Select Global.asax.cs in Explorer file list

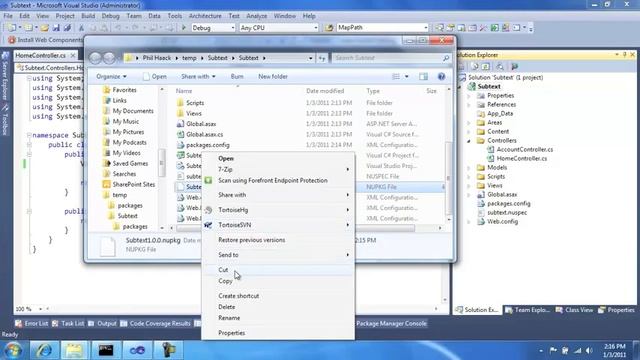coord(204,134)
